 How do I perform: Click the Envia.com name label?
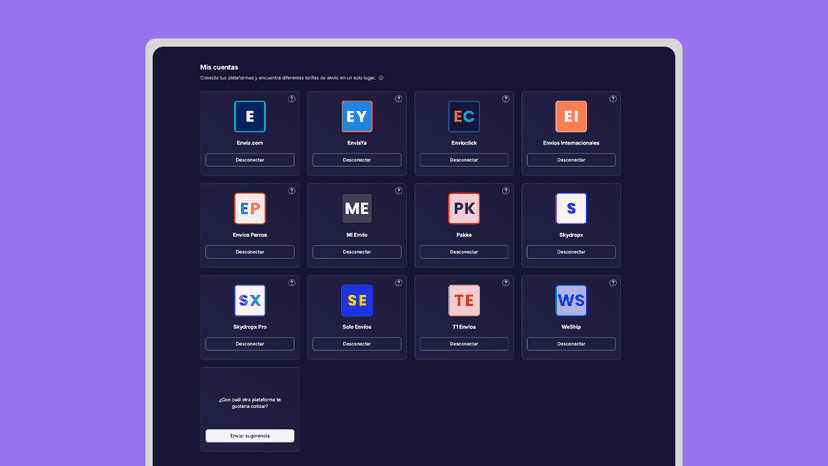tap(250, 143)
